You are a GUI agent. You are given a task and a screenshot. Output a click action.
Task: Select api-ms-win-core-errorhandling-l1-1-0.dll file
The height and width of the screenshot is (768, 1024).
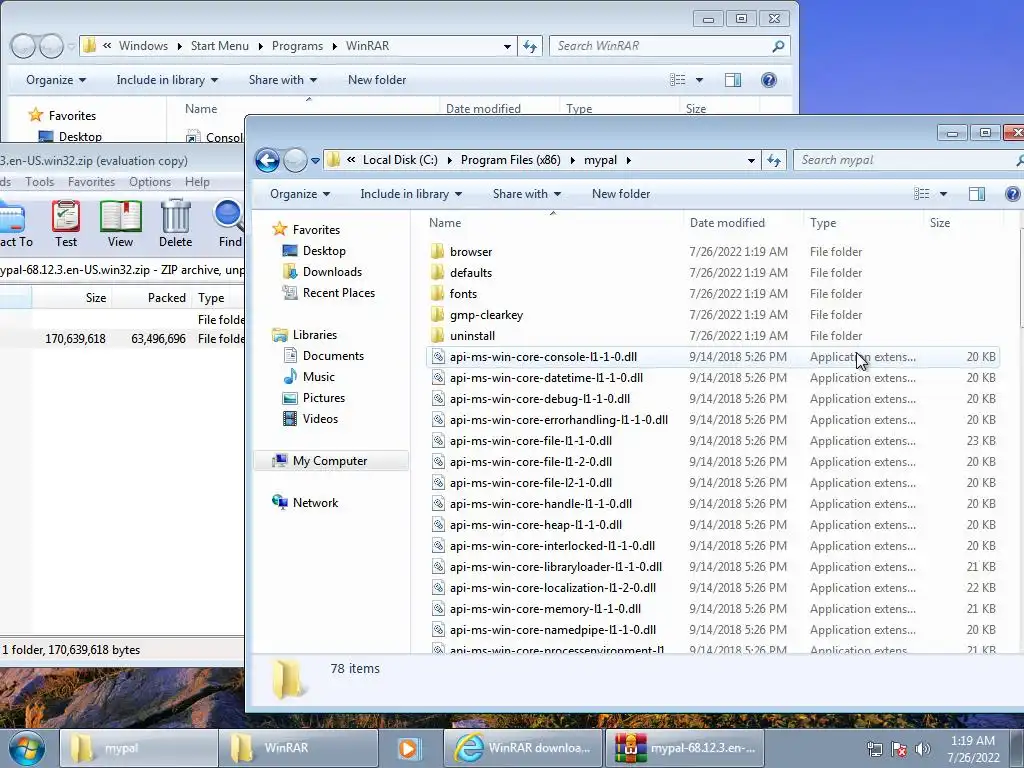712,420
